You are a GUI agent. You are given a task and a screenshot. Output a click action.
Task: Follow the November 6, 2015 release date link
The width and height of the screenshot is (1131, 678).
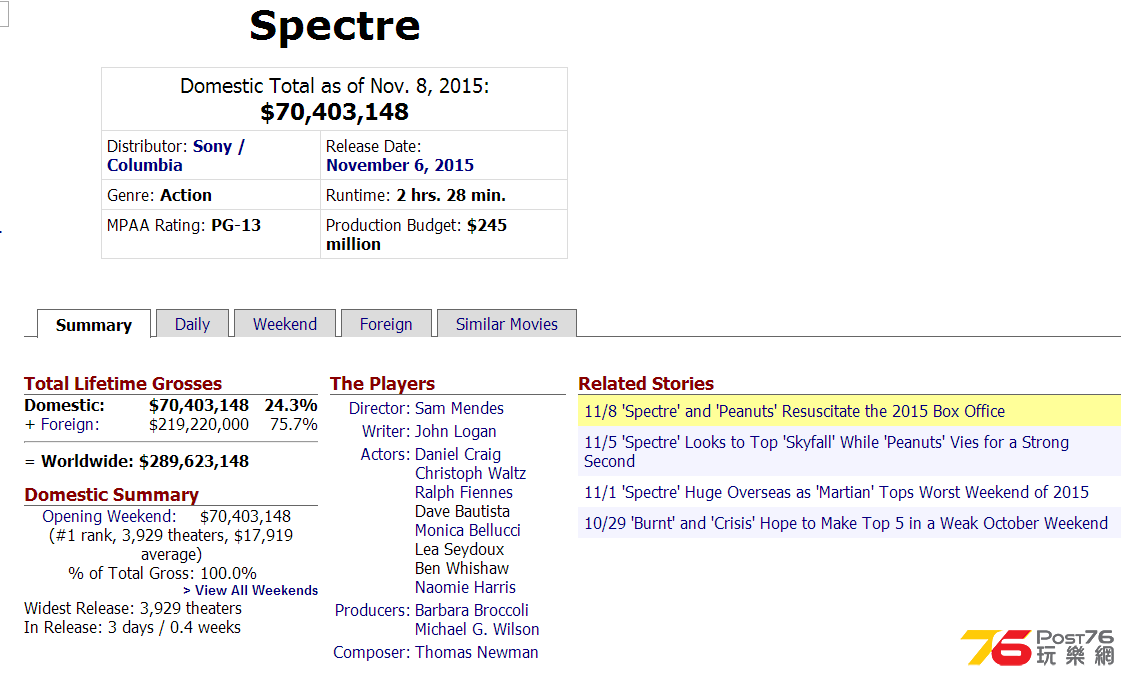(400, 165)
